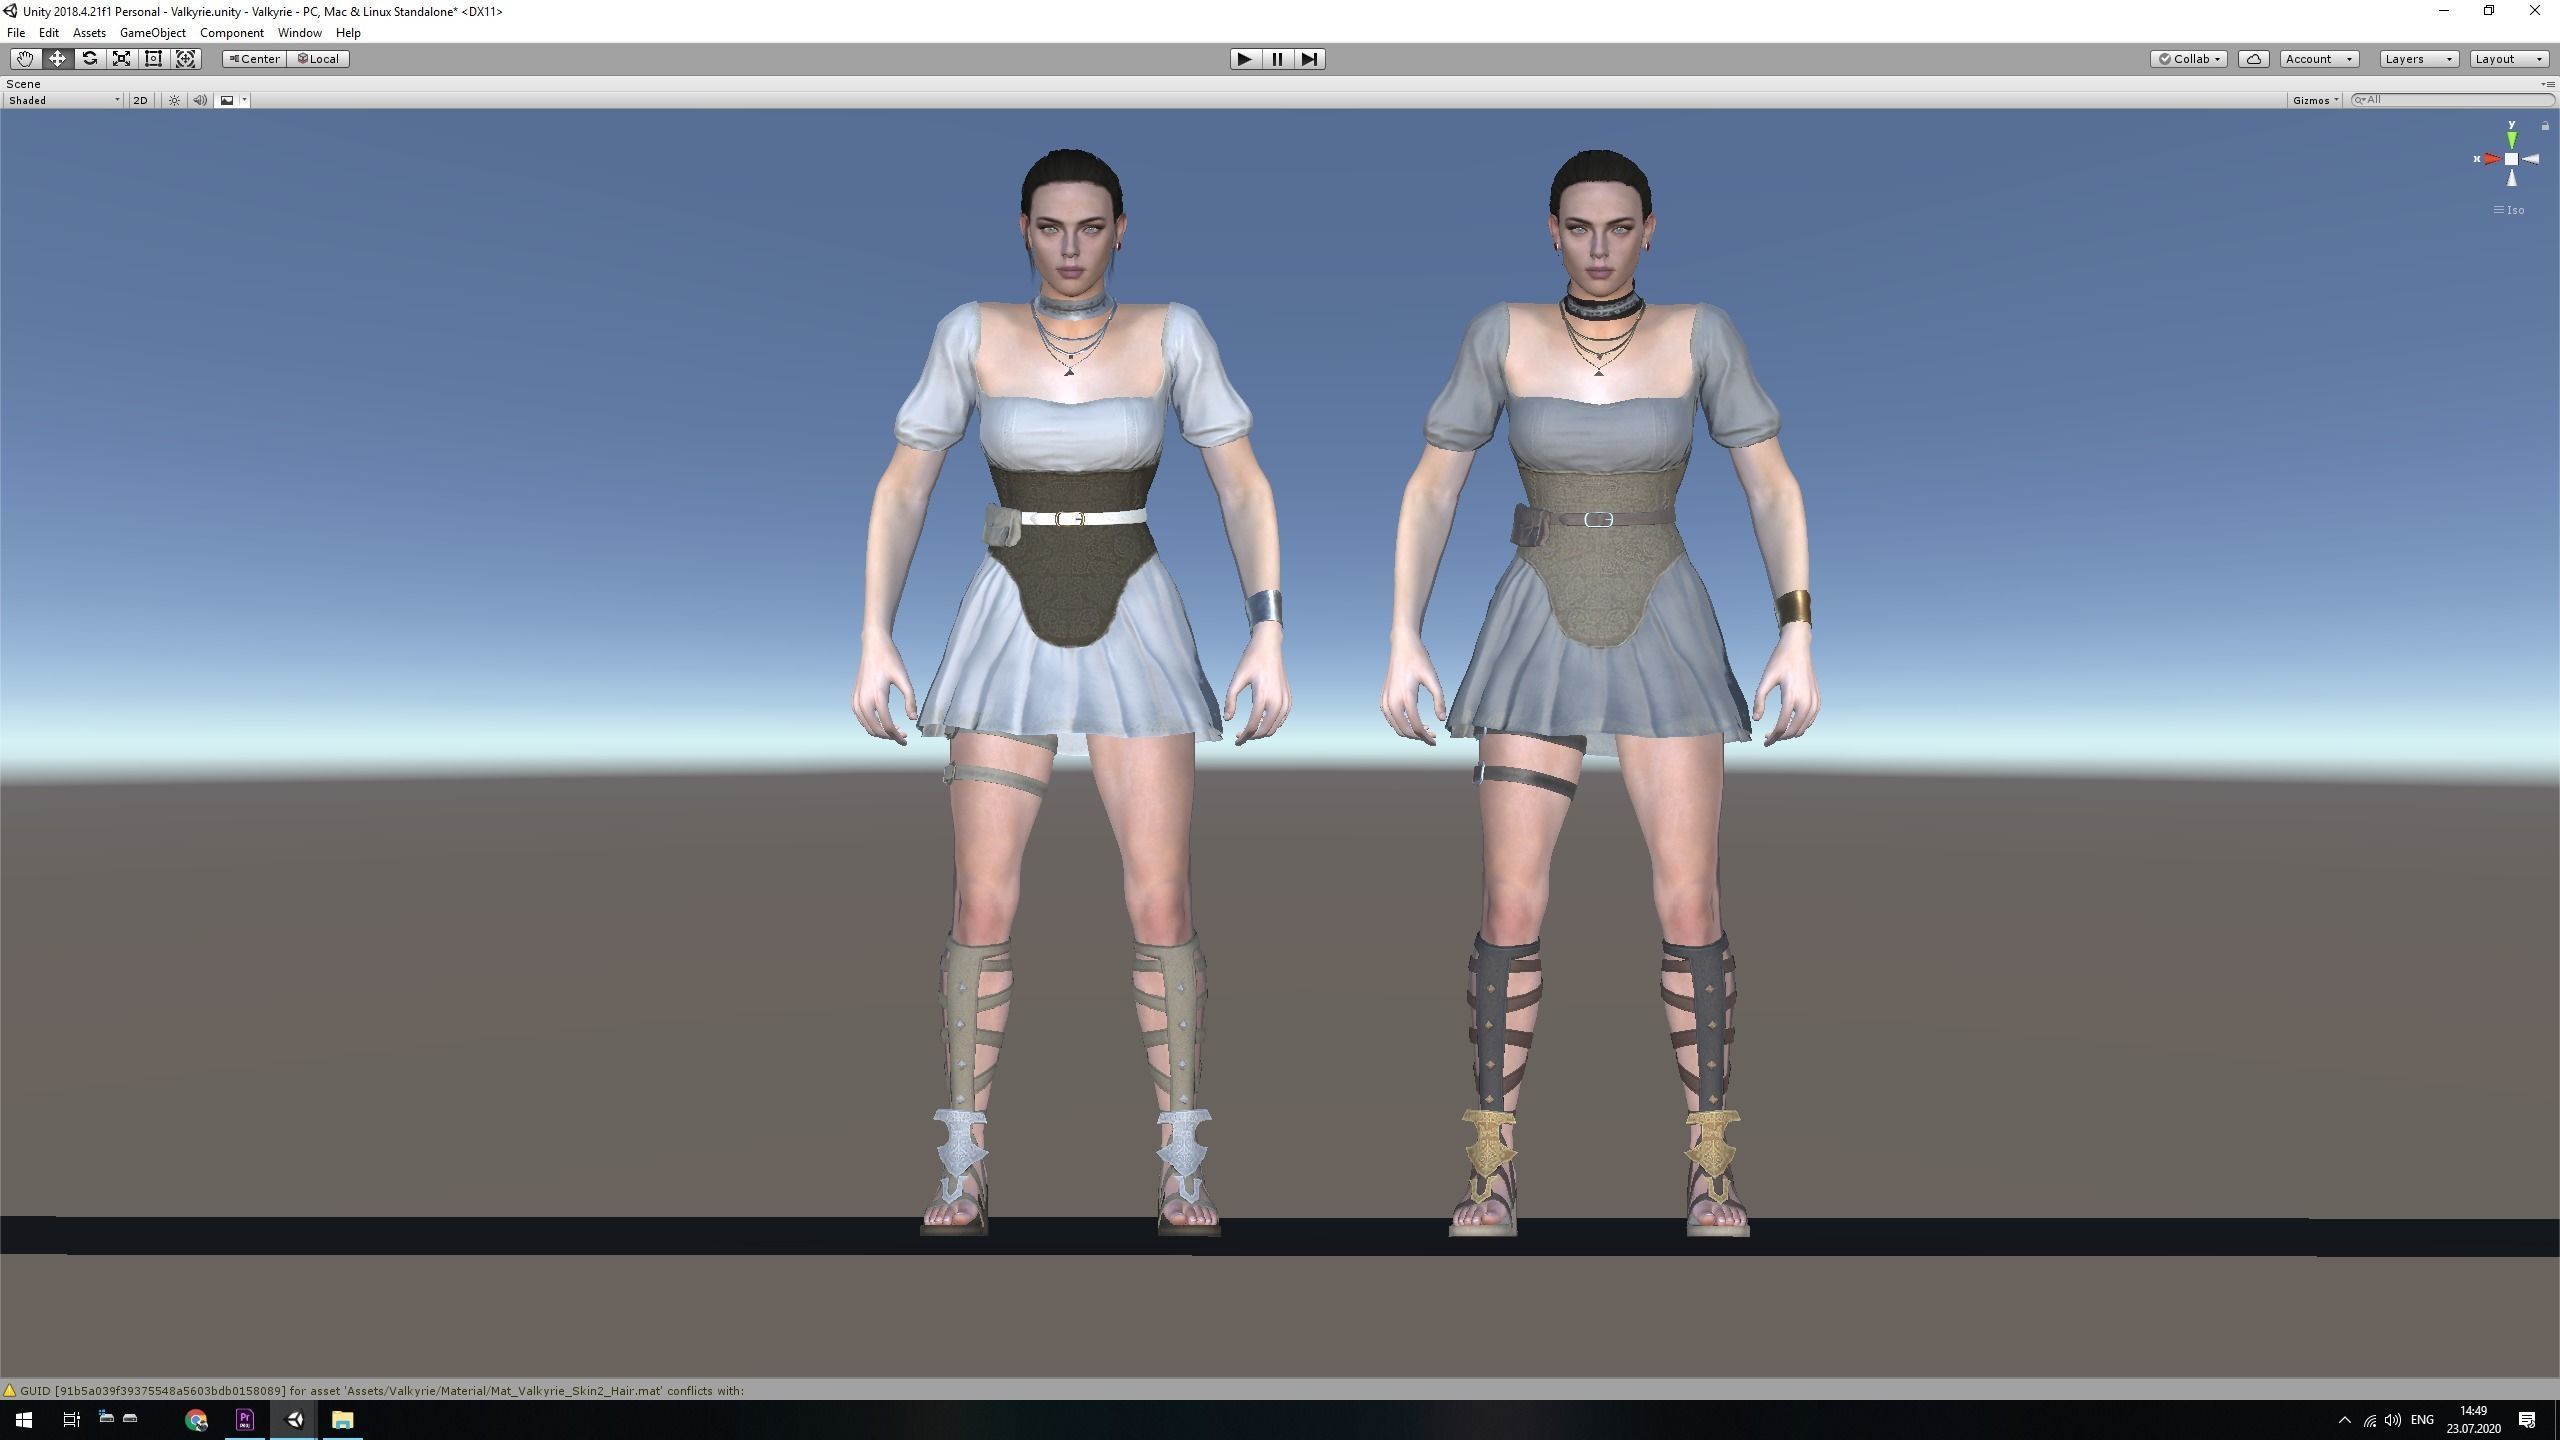Viewport: 2560px width, 1440px height.
Task: Open Chrome from taskbar
Action: (x=196, y=1420)
